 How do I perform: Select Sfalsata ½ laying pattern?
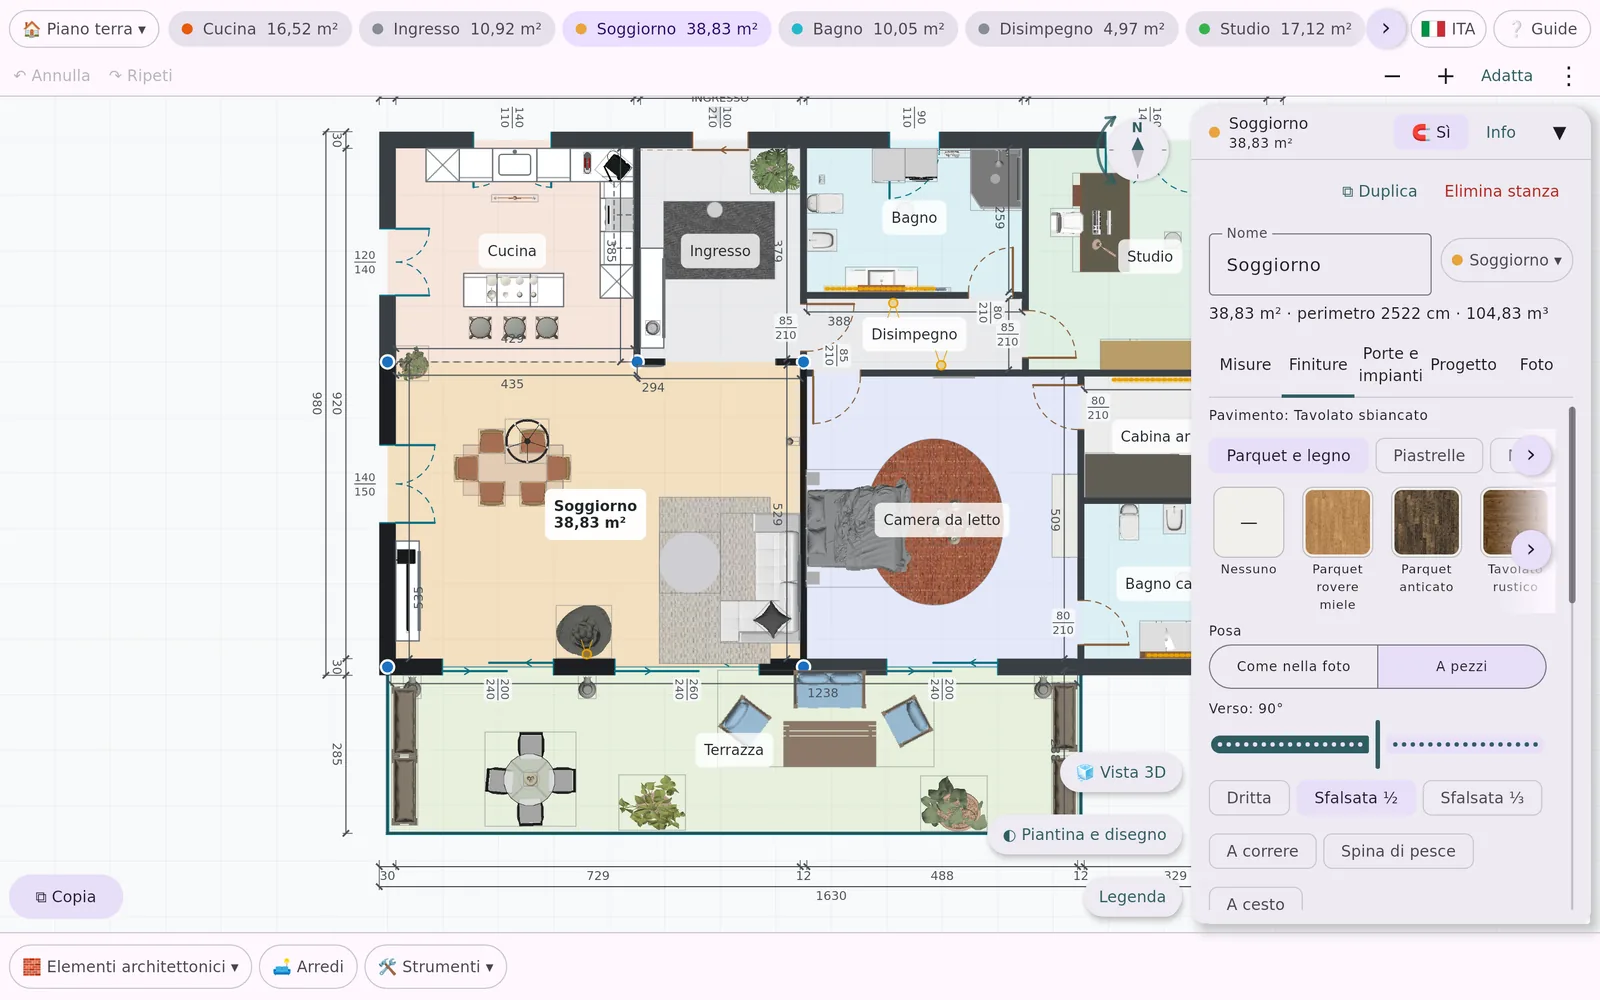(1355, 798)
